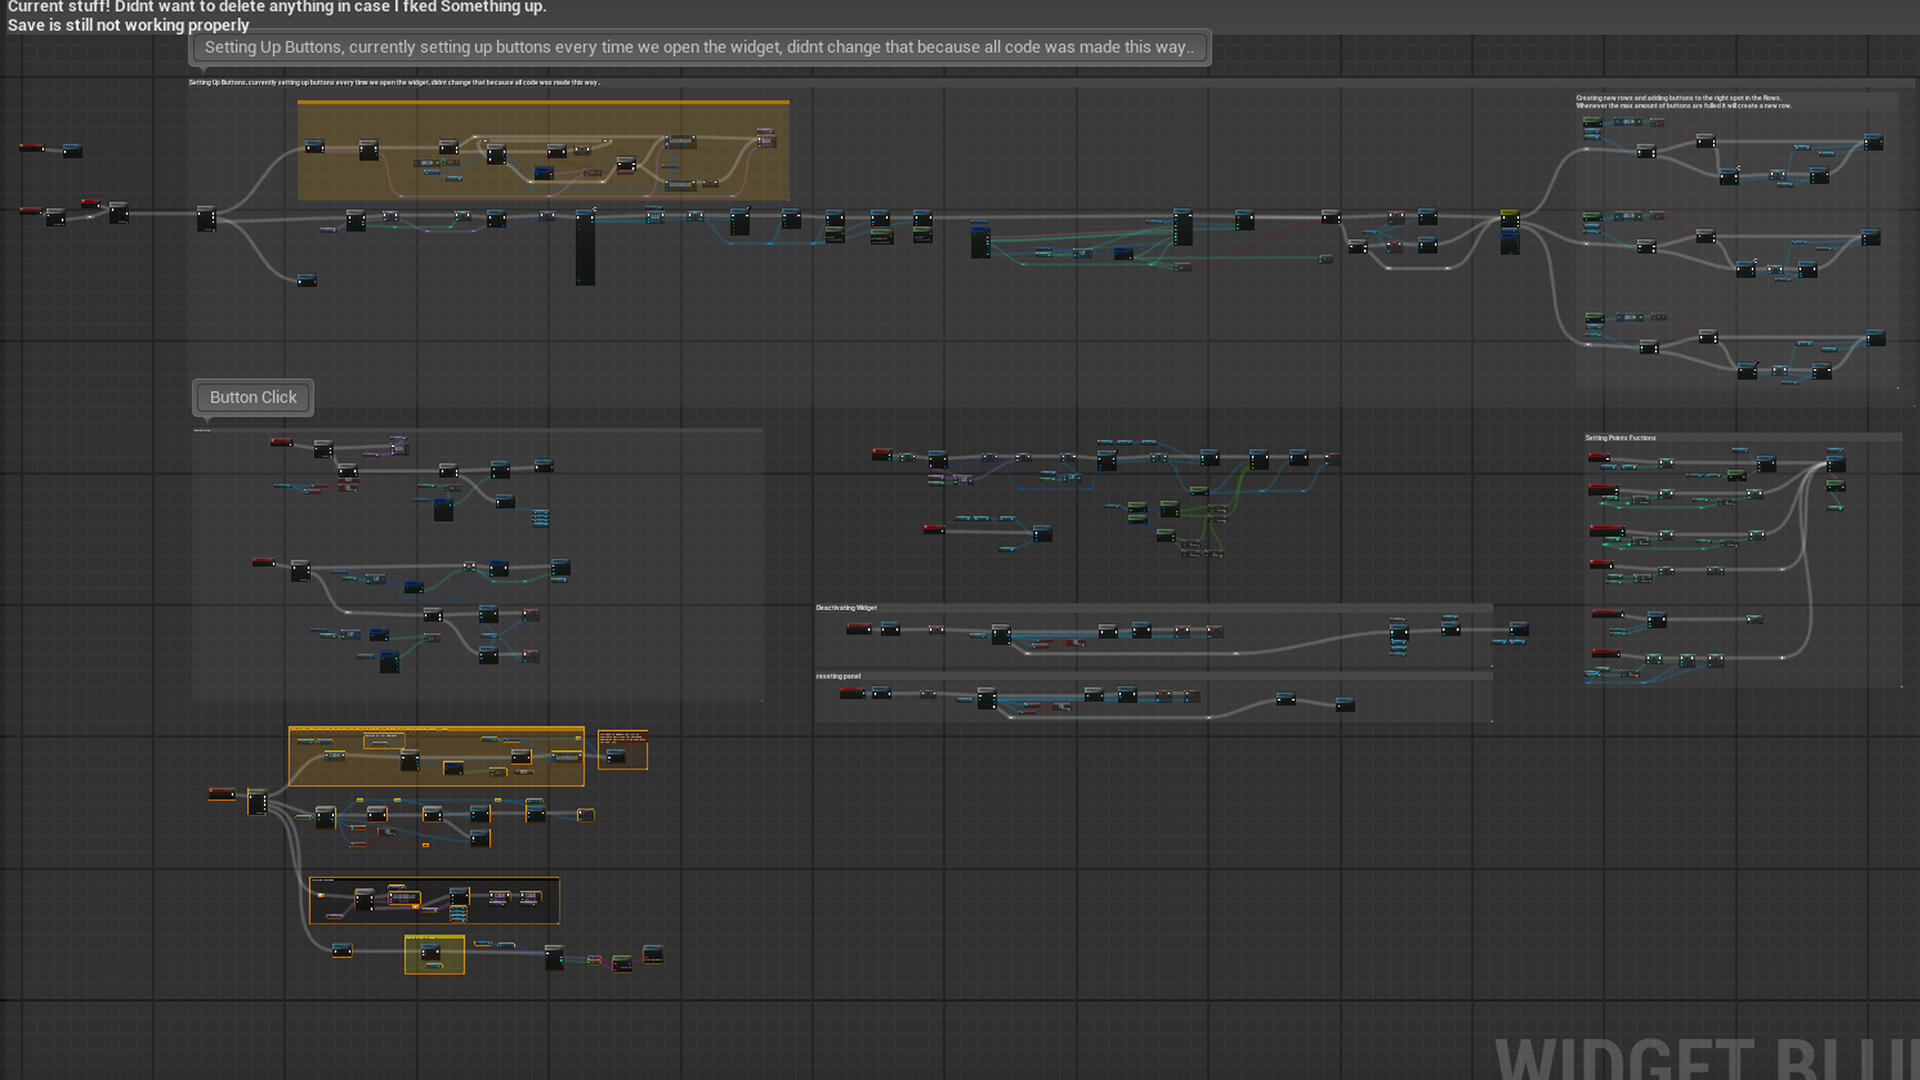
Task: Select the red event node in 'Deactivating Widget'
Action: tap(858, 629)
